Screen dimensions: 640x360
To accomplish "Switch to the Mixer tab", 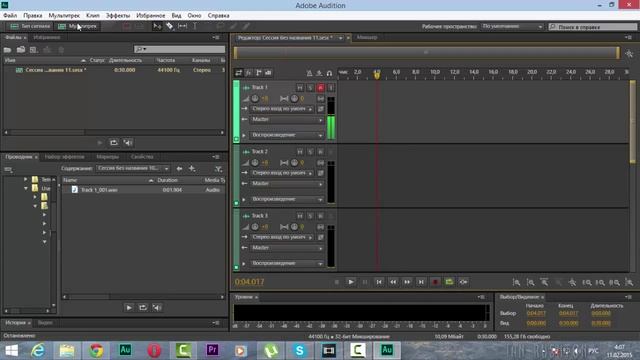I will [367, 37].
